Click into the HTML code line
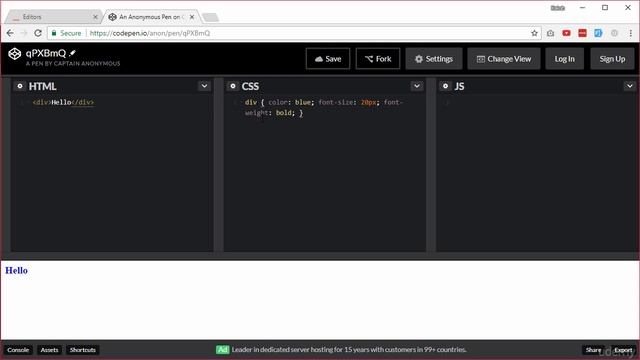Viewport: 640px width, 360px height. coord(63,102)
